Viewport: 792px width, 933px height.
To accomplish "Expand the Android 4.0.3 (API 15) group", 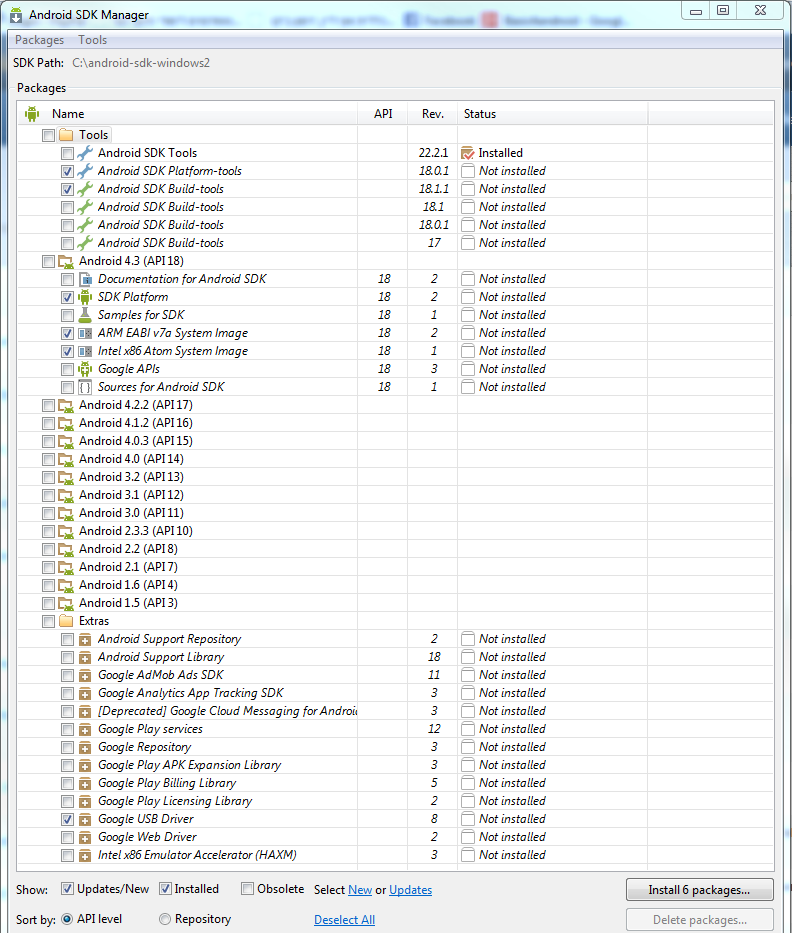I will click(x=136, y=441).
